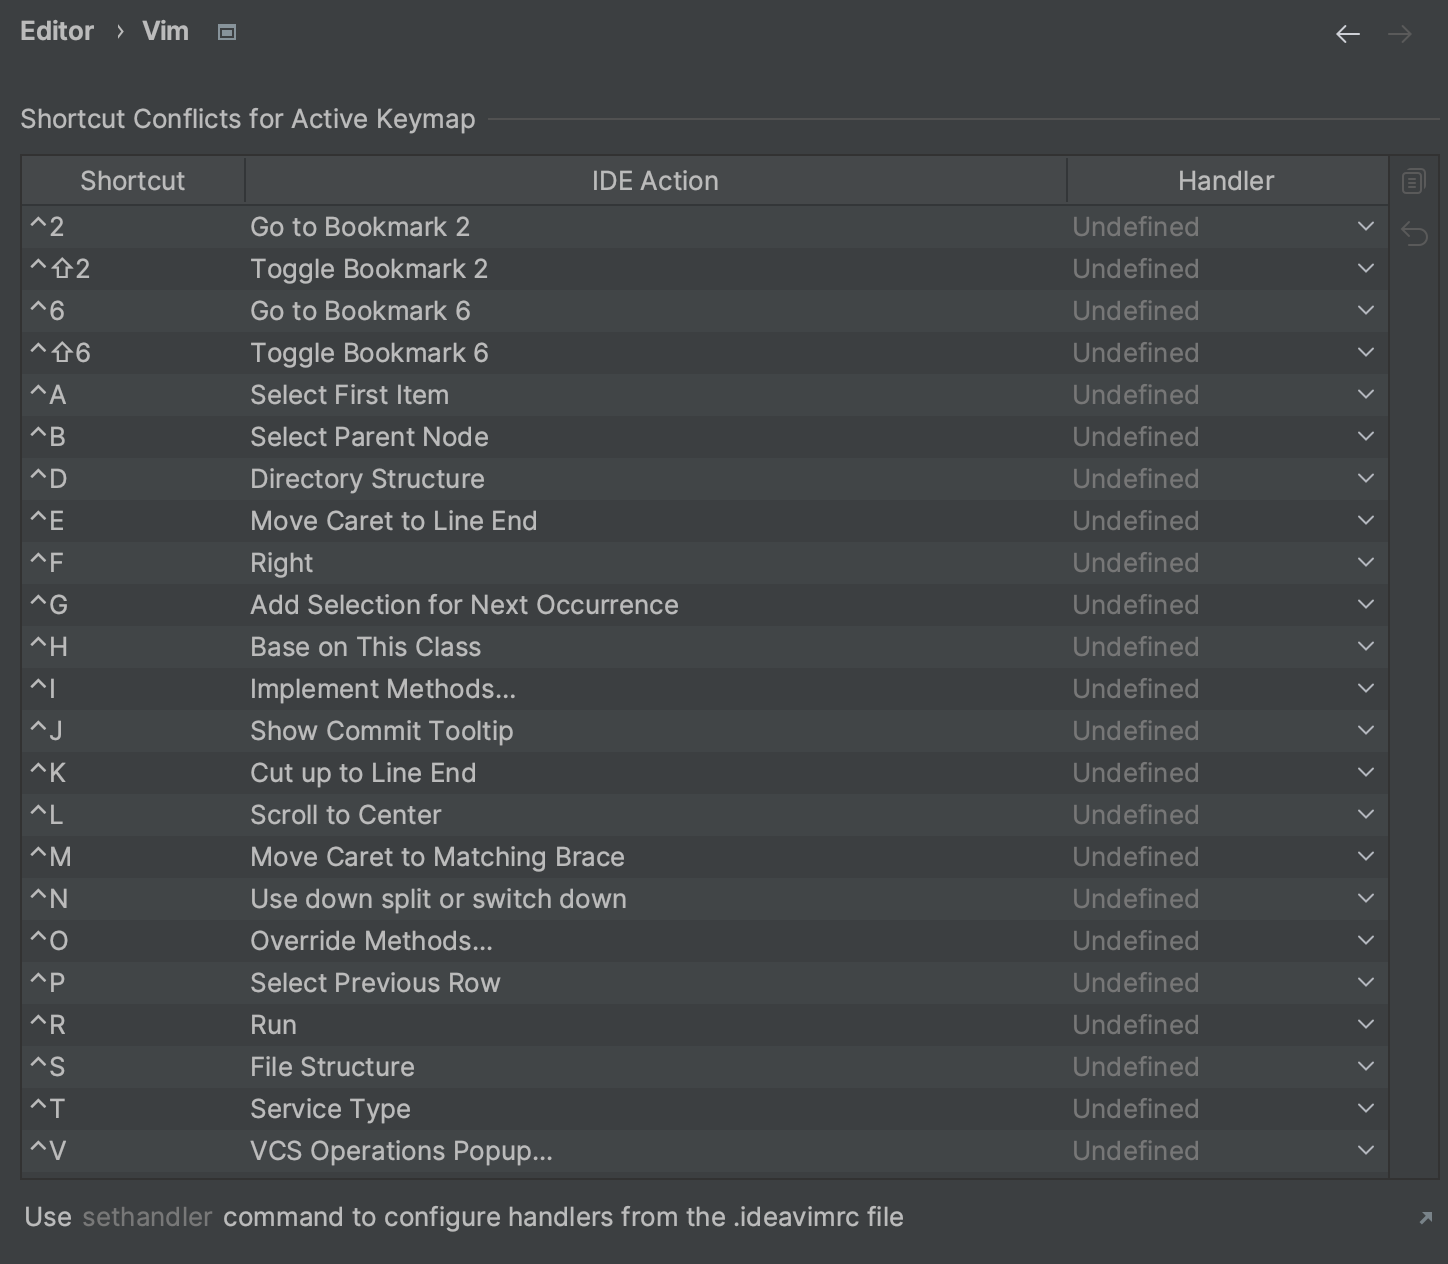Screen dimensions: 1448x1264
Task: Open Handler dropdown for Go to Bookmark 2
Action: coord(1365,227)
